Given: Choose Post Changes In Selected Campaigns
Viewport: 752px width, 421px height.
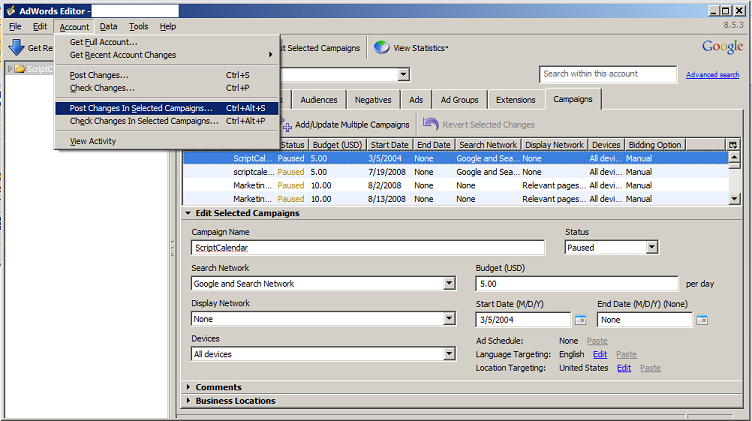Looking at the screenshot, I should 167,108.
